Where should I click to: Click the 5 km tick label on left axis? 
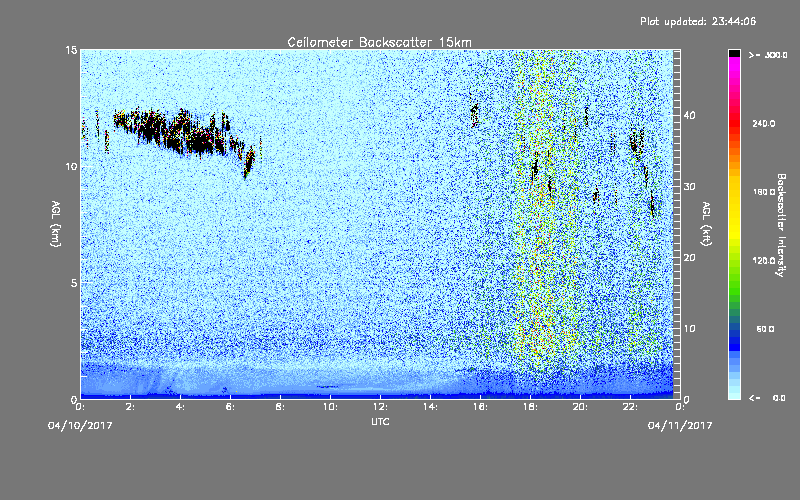pyautogui.click(x=74, y=283)
